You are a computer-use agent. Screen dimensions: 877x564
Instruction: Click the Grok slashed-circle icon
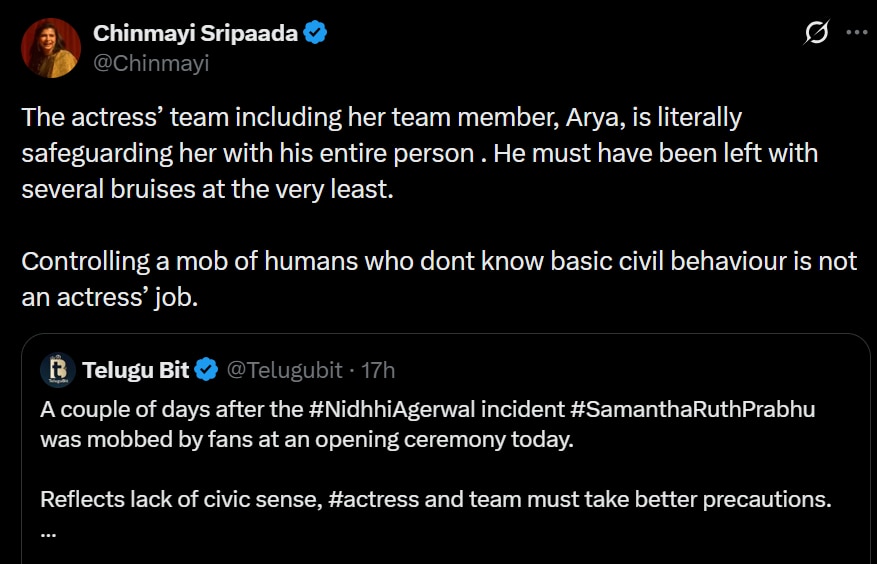click(x=816, y=33)
